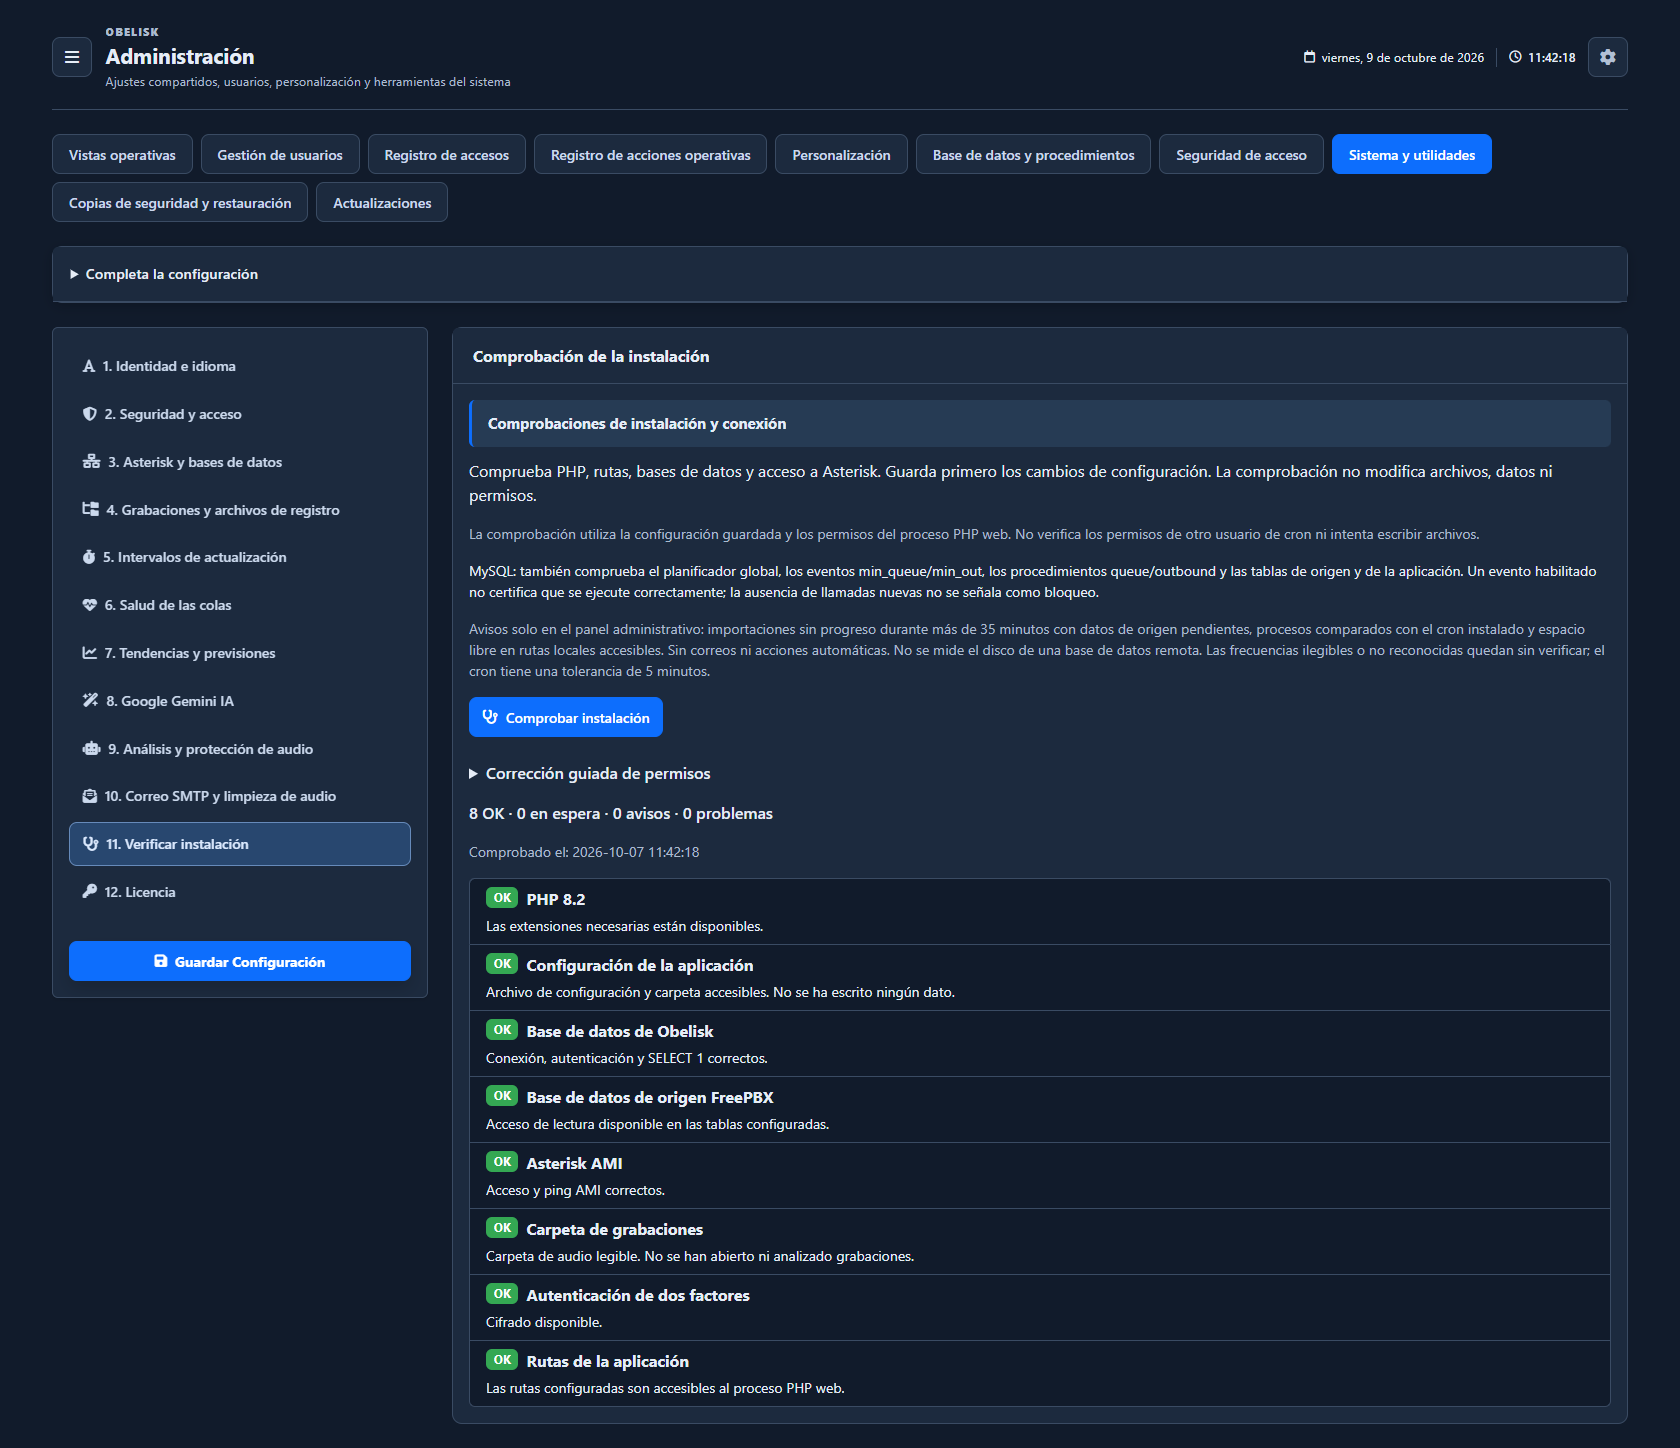Viewport: 1680px width, 1448px height.
Task: Click the summary line 8 OK 0 problemas
Action: point(621,814)
